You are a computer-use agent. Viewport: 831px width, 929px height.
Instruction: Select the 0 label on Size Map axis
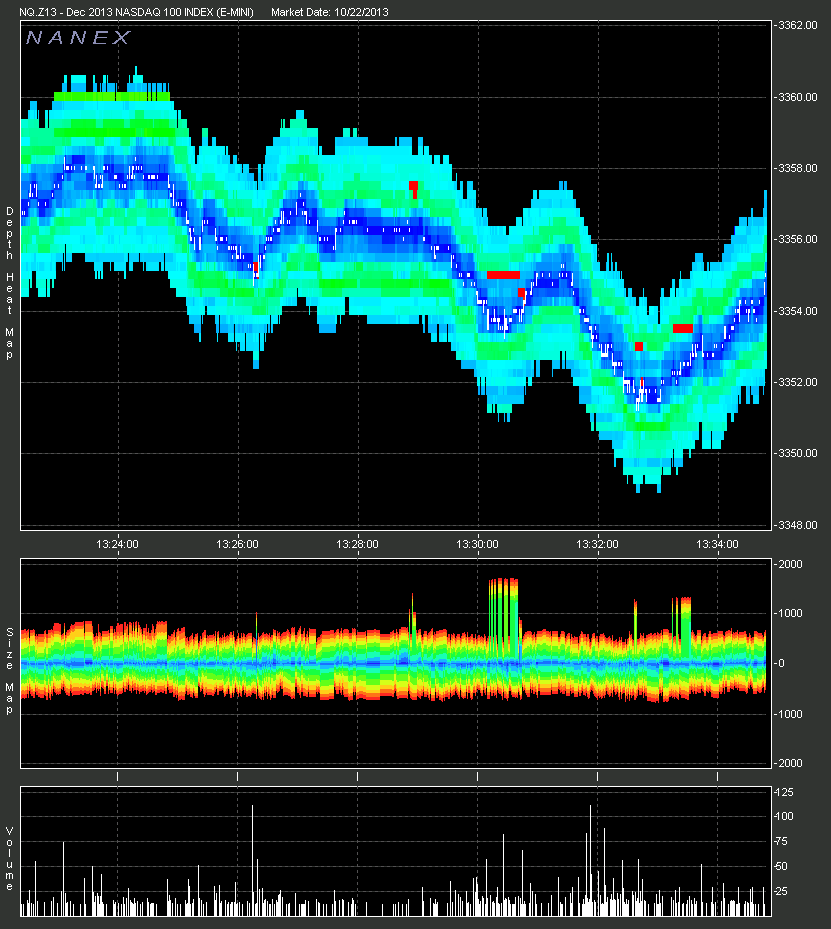(781, 664)
